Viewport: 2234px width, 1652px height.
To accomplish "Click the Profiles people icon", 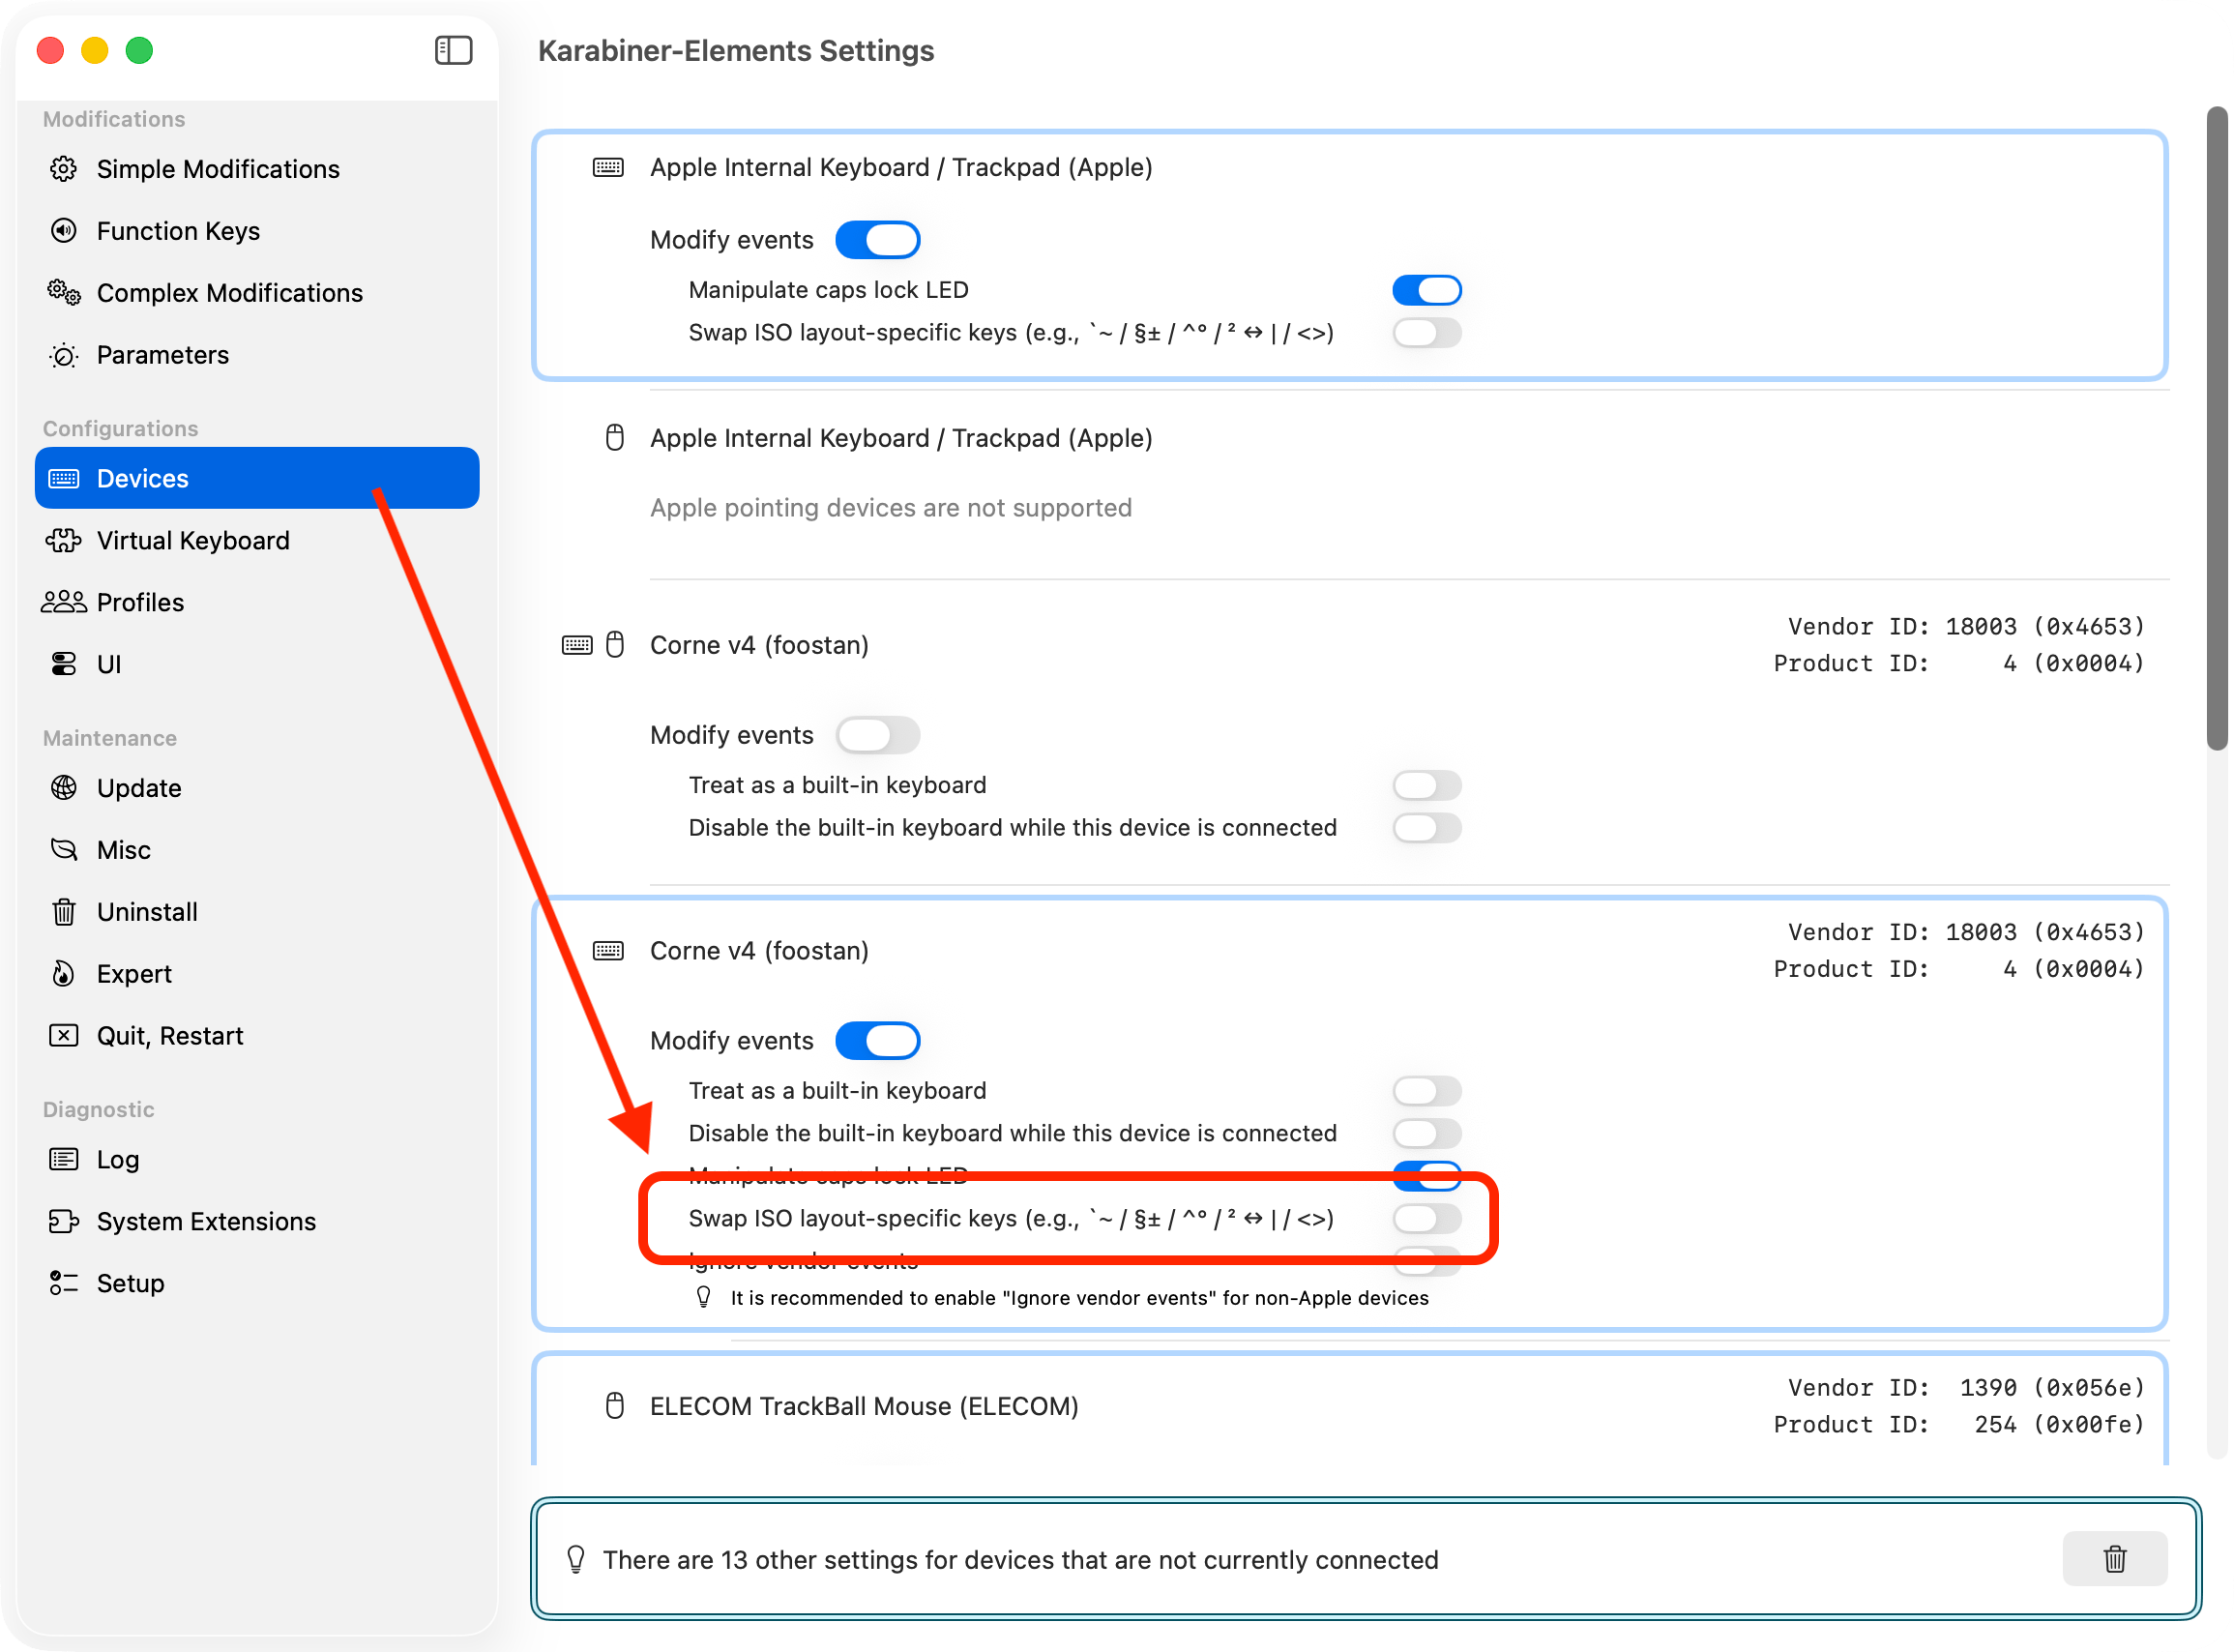I will (64, 602).
